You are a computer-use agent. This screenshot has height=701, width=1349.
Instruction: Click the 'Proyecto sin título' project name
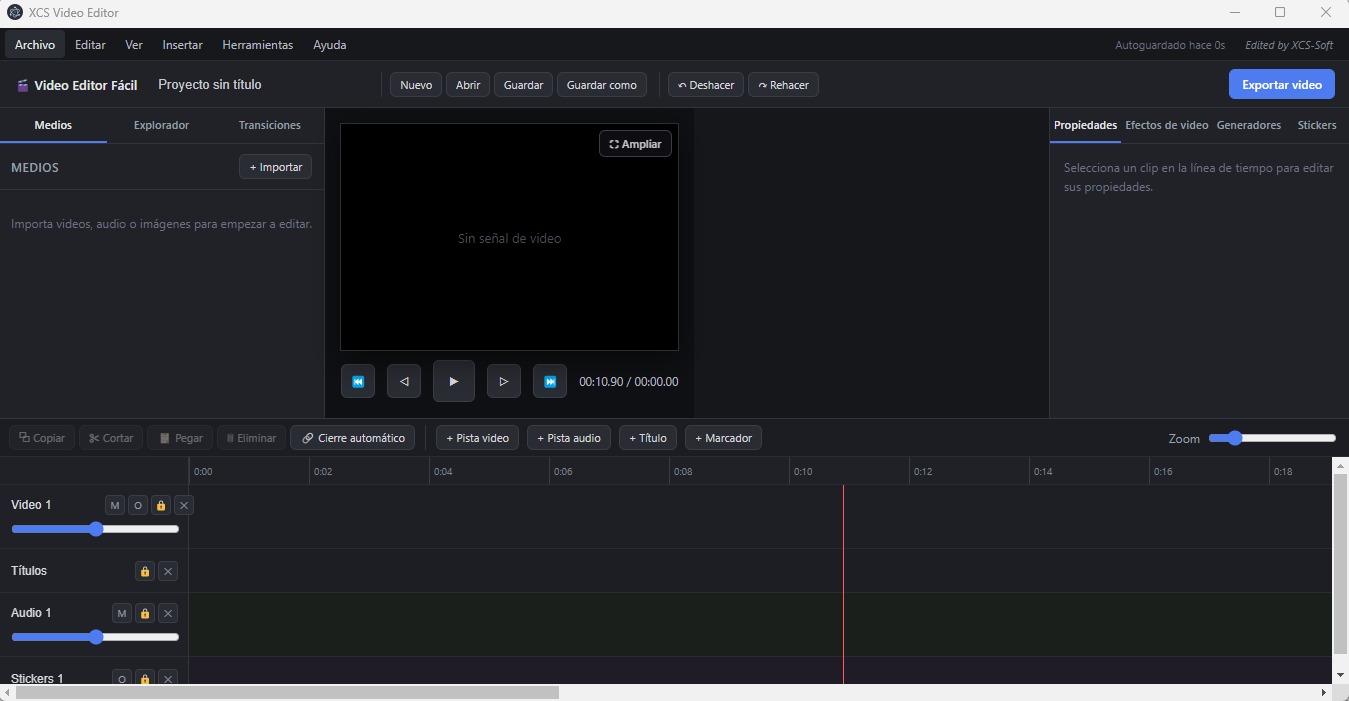click(210, 85)
